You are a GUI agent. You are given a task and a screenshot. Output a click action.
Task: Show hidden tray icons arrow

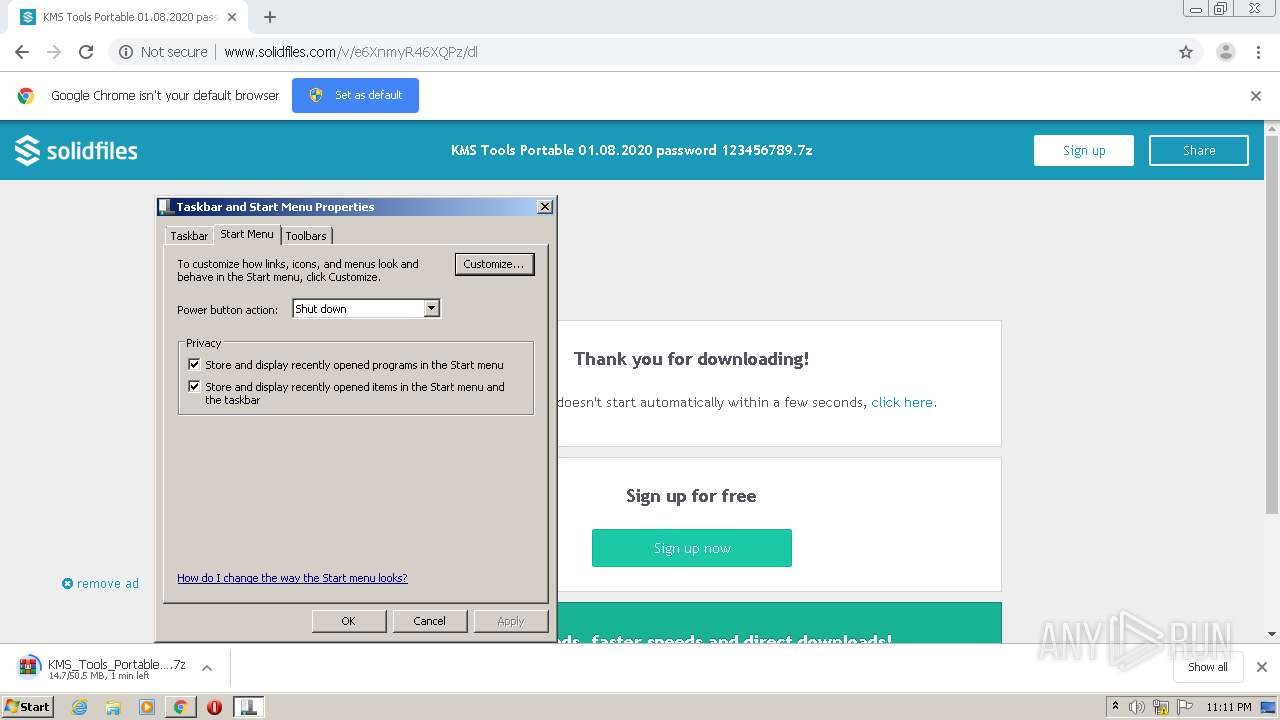click(x=1116, y=707)
